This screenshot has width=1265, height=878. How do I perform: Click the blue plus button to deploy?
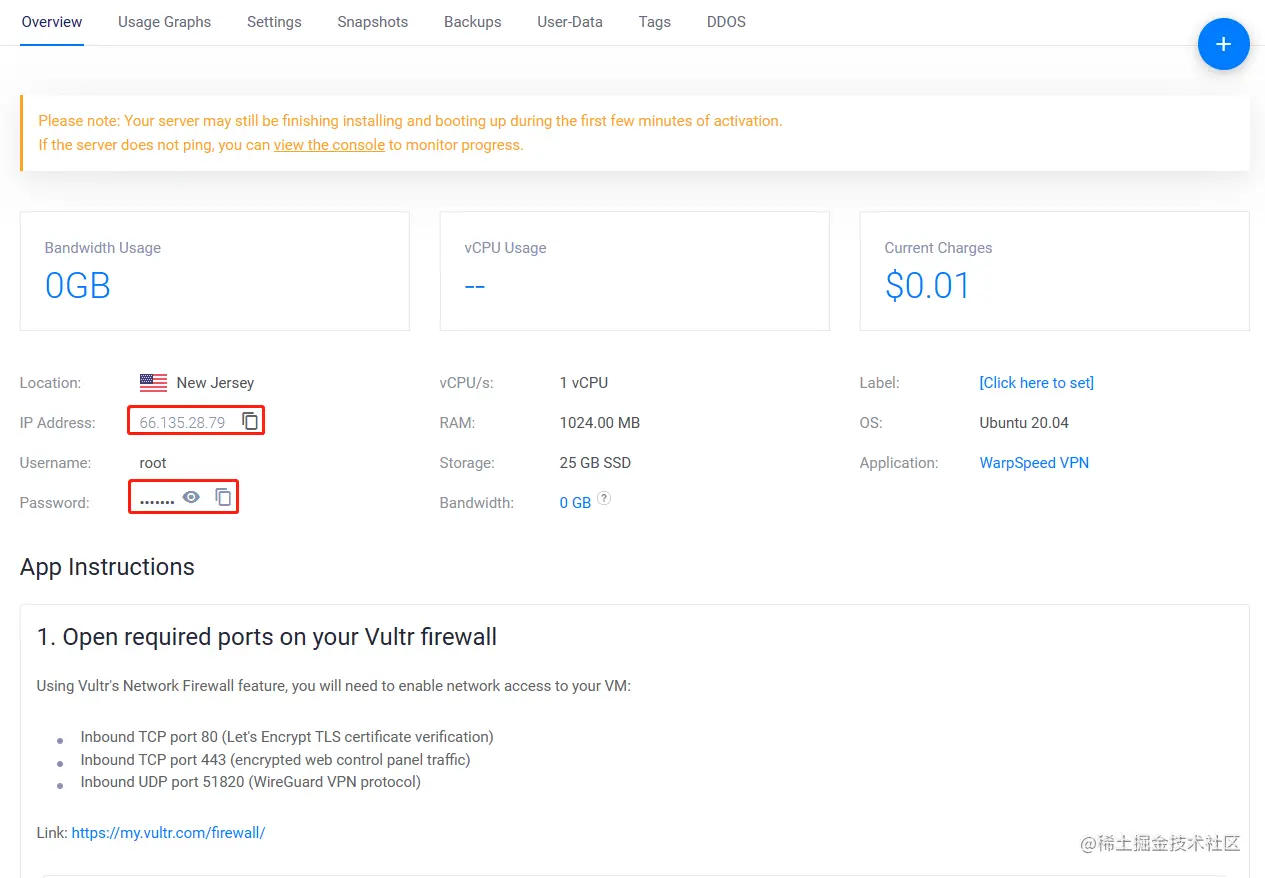1223,44
